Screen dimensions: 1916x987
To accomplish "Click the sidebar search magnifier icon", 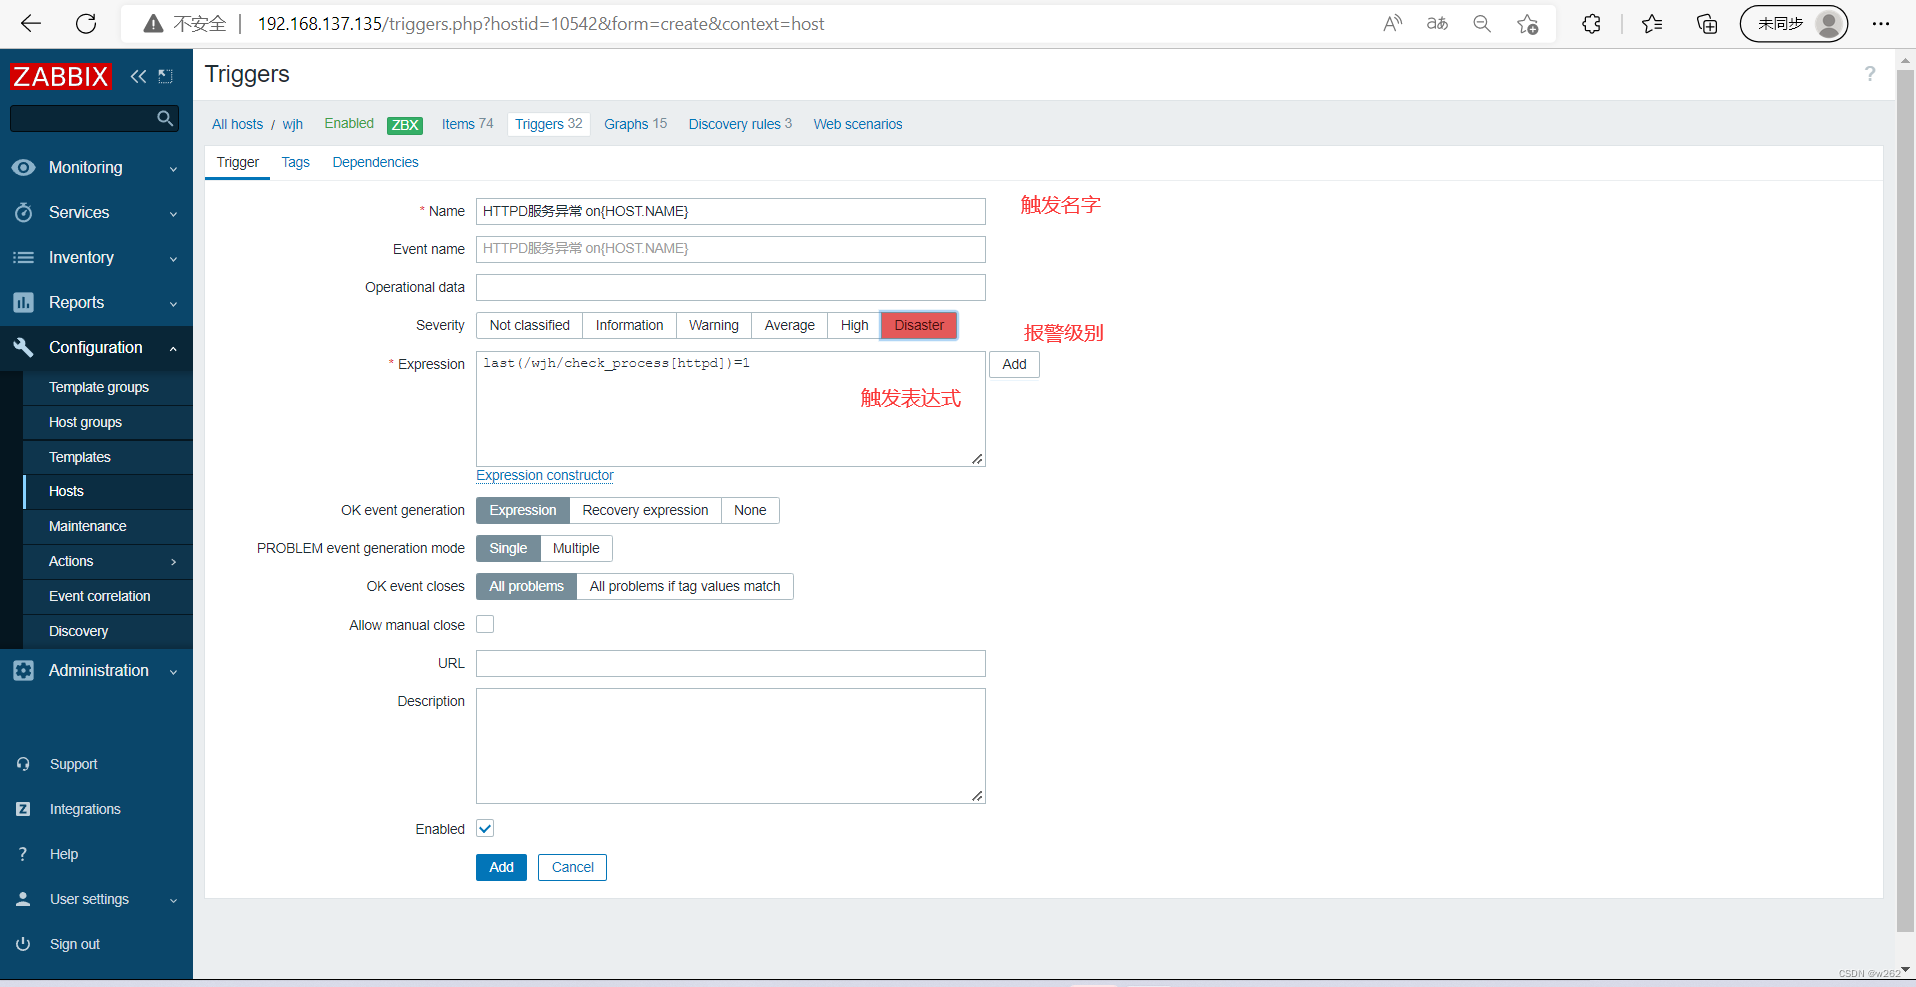I will point(165,118).
